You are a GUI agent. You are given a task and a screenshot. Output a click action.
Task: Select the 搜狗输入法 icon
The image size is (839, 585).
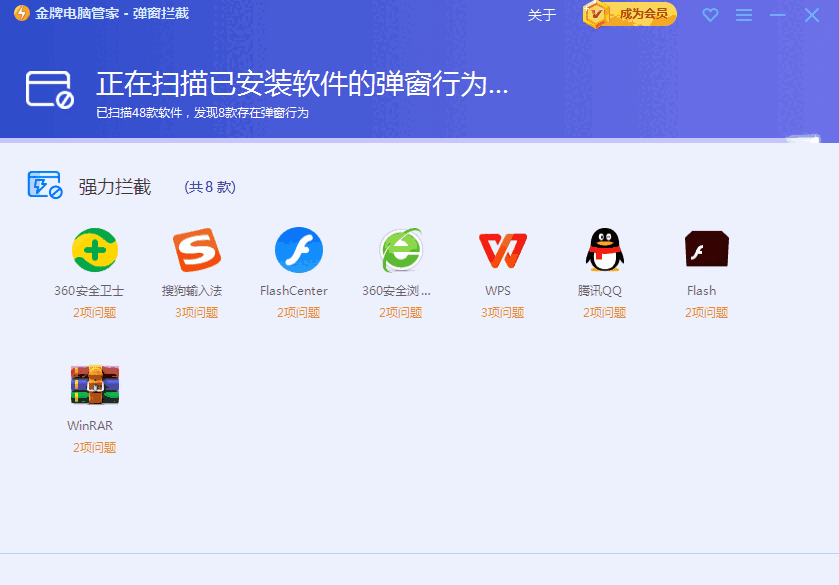[x=197, y=250]
